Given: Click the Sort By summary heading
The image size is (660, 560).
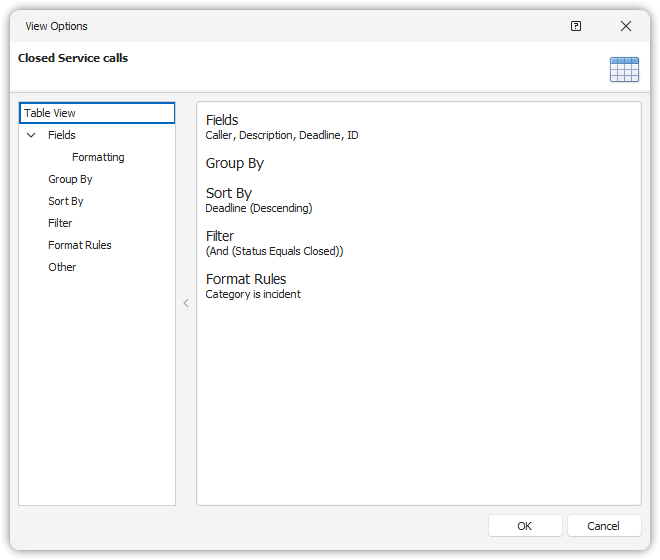Looking at the screenshot, I should coord(229,193).
